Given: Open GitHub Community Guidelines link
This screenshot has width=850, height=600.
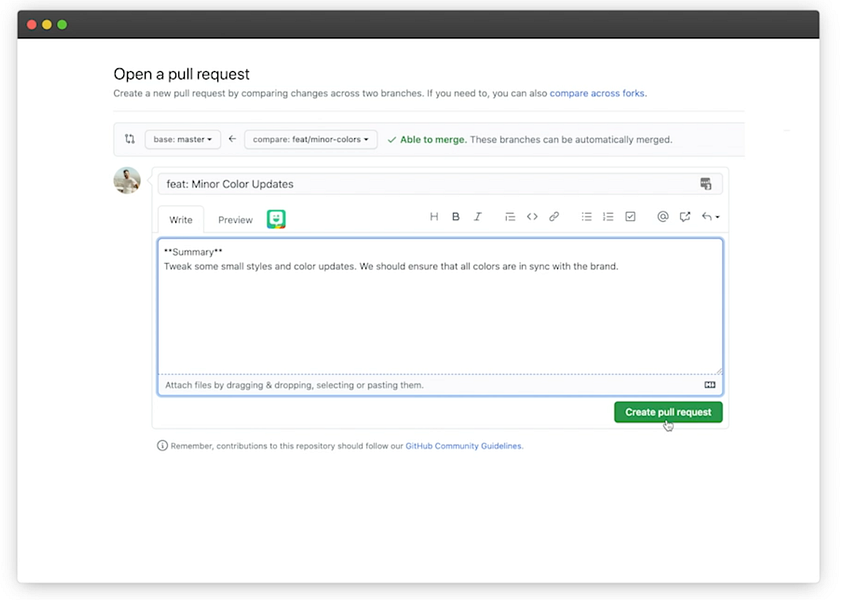Looking at the screenshot, I should 463,446.
